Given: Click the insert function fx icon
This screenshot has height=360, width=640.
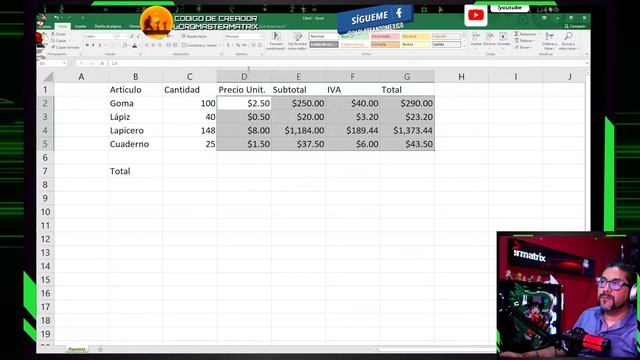Looking at the screenshot, I should [102, 63].
